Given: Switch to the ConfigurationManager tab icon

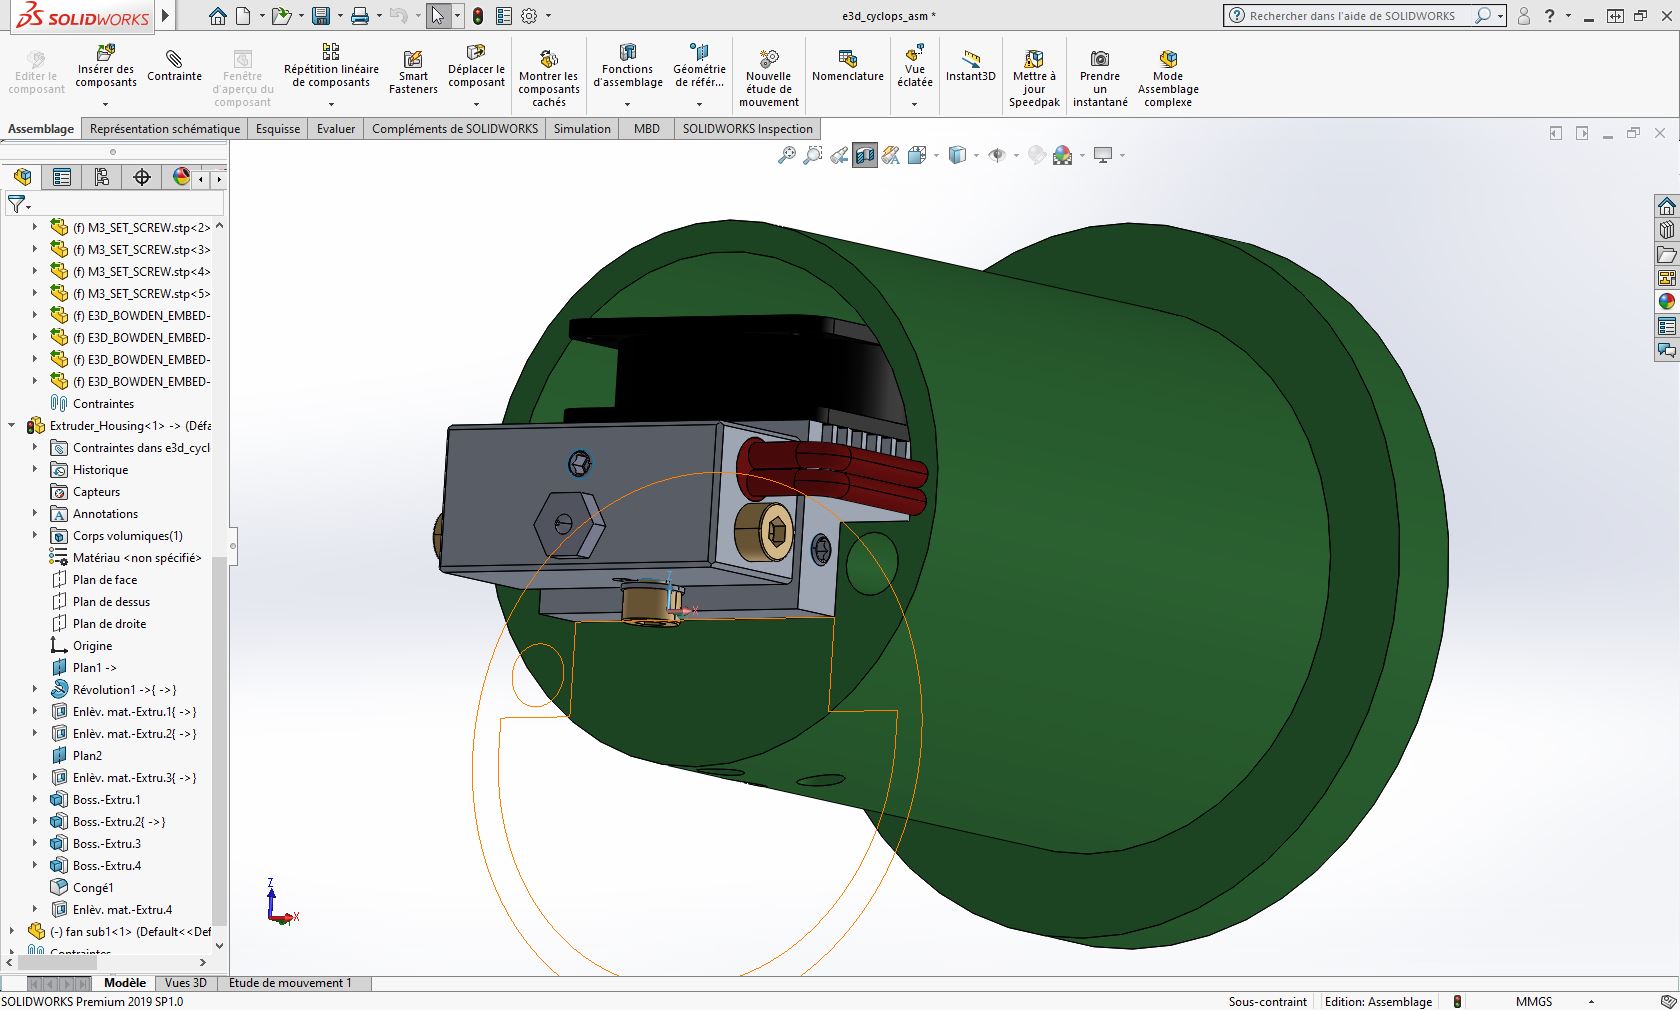Looking at the screenshot, I should click(x=102, y=177).
